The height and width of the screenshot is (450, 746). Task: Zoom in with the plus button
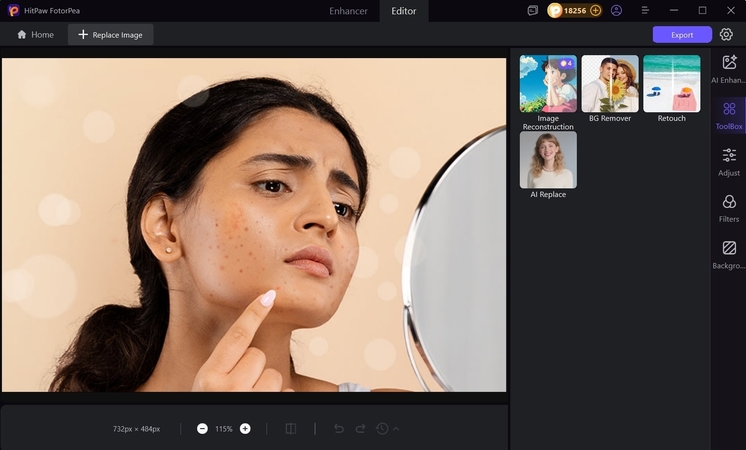pos(245,429)
